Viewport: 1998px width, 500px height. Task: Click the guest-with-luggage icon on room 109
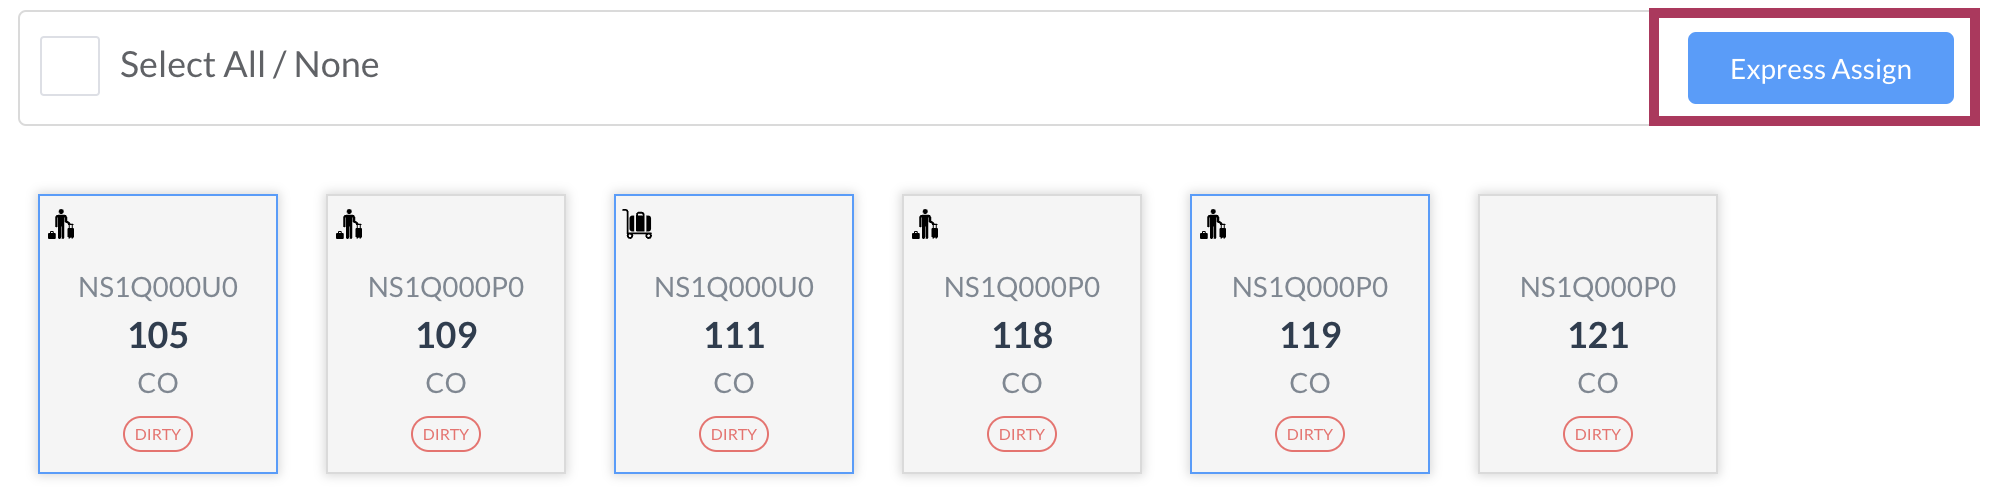click(350, 224)
